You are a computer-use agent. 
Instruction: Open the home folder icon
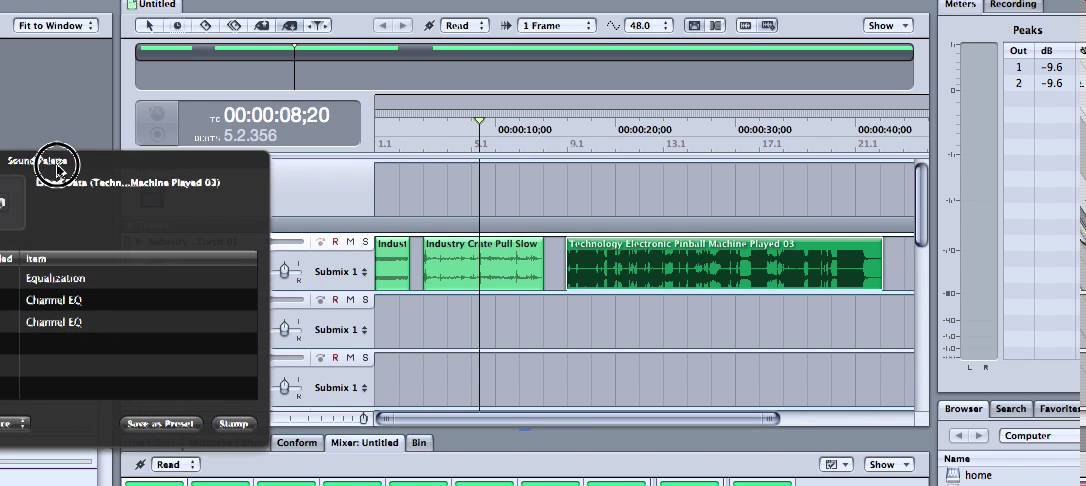[x=954, y=475]
